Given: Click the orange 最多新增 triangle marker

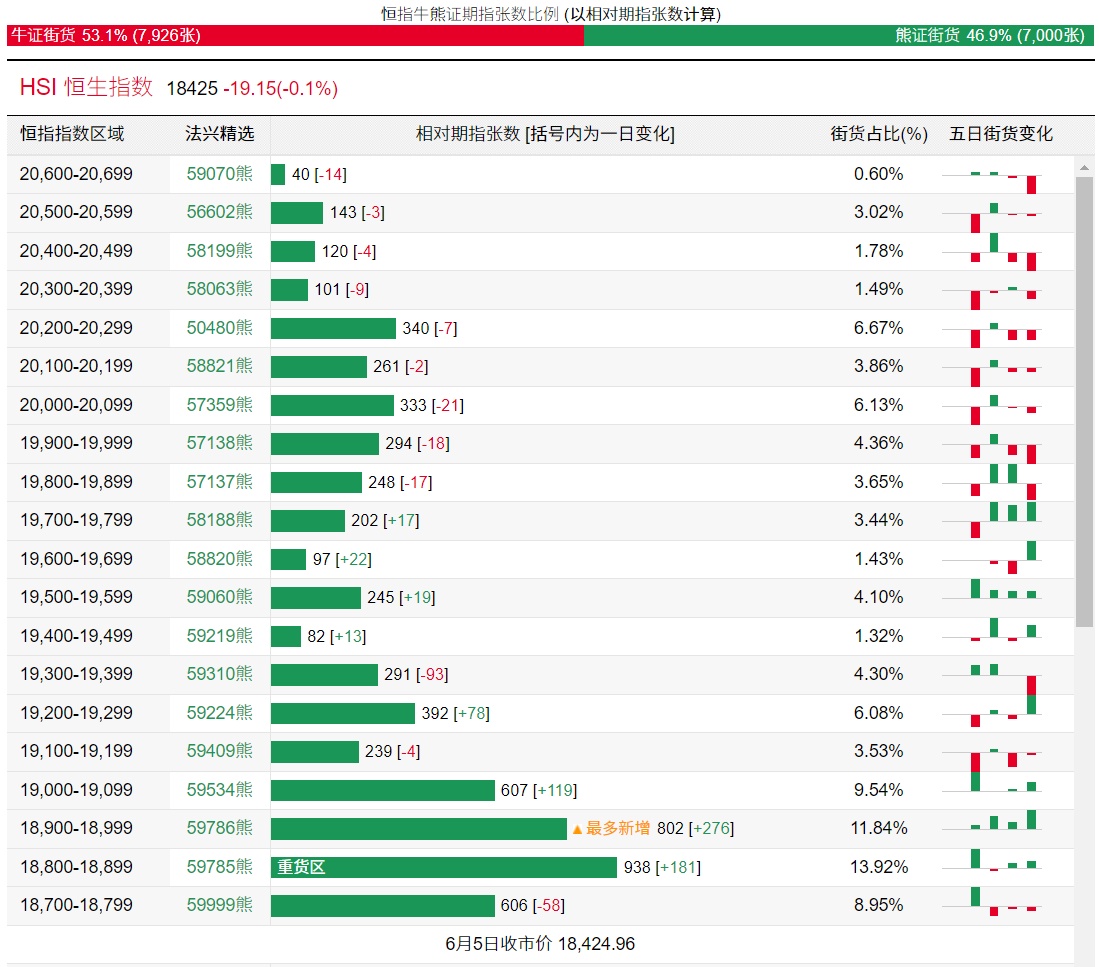Looking at the screenshot, I should [x=577, y=829].
